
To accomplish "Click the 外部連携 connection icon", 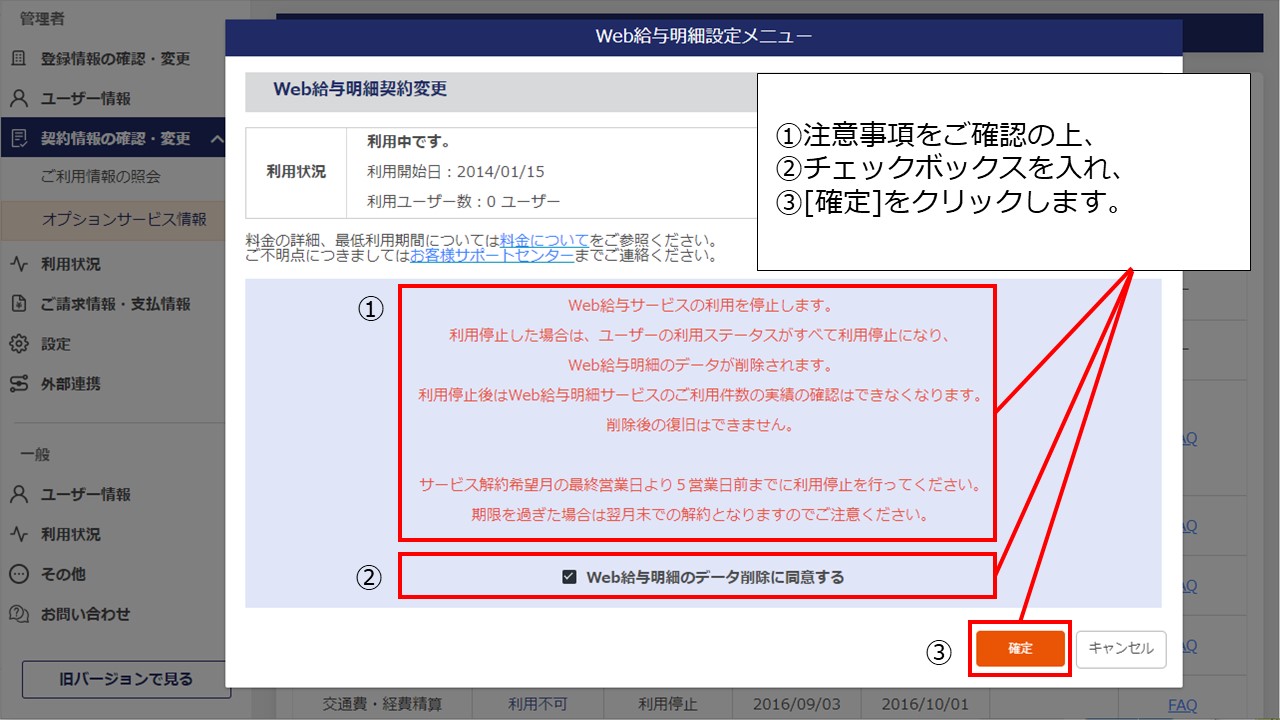I will (x=19, y=384).
